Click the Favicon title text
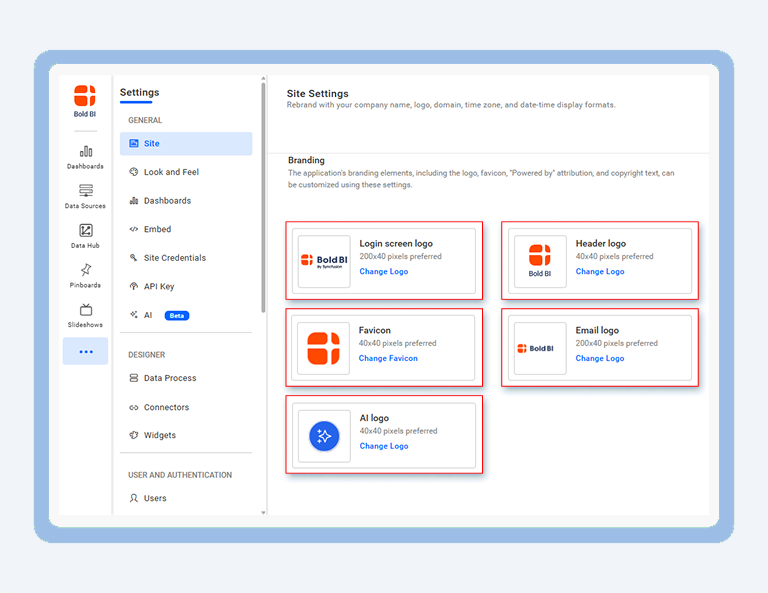The height and width of the screenshot is (593, 768). [374, 330]
